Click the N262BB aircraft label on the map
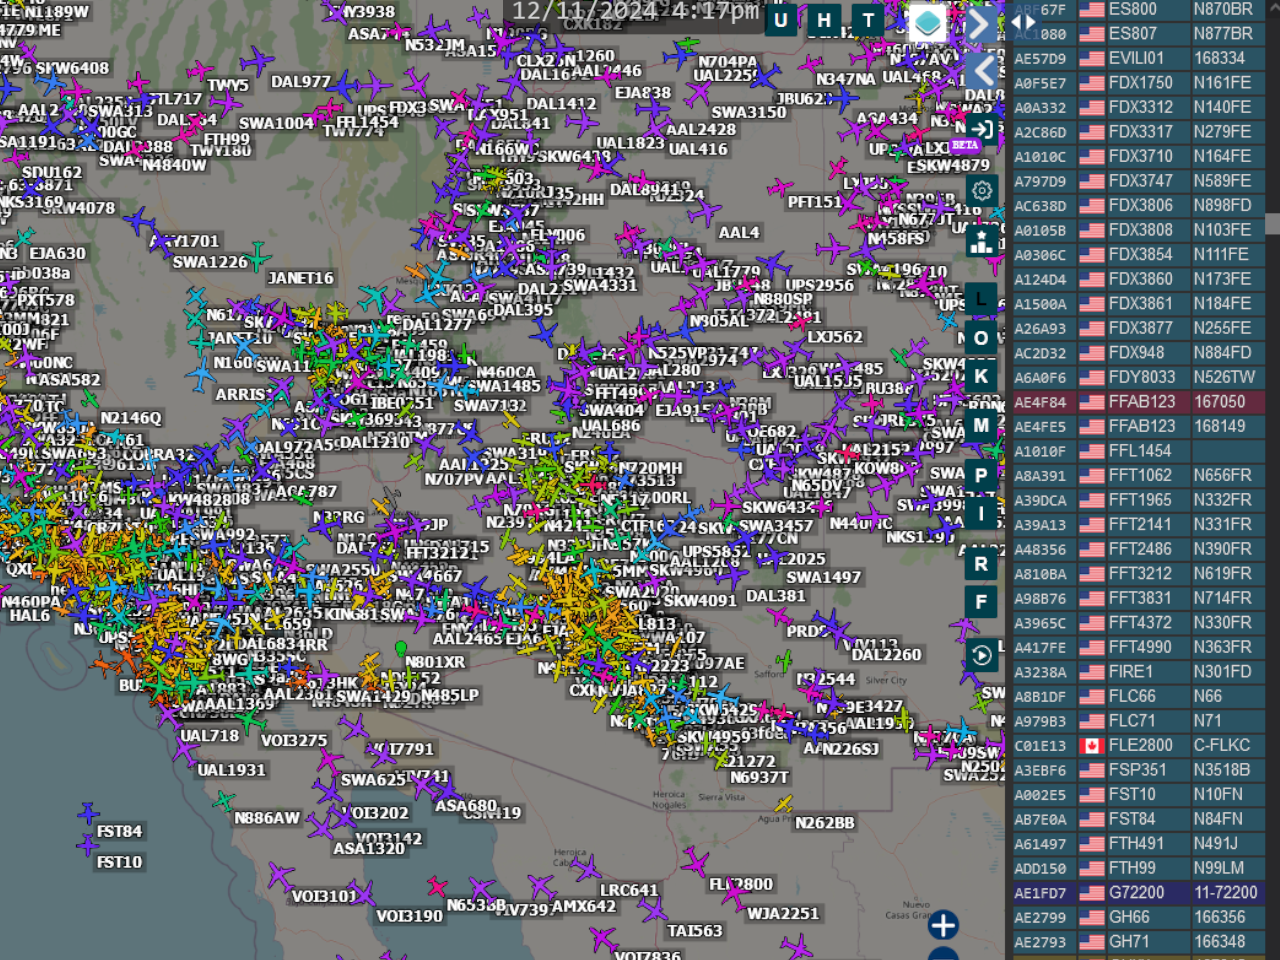The height and width of the screenshot is (960, 1280). (825, 823)
